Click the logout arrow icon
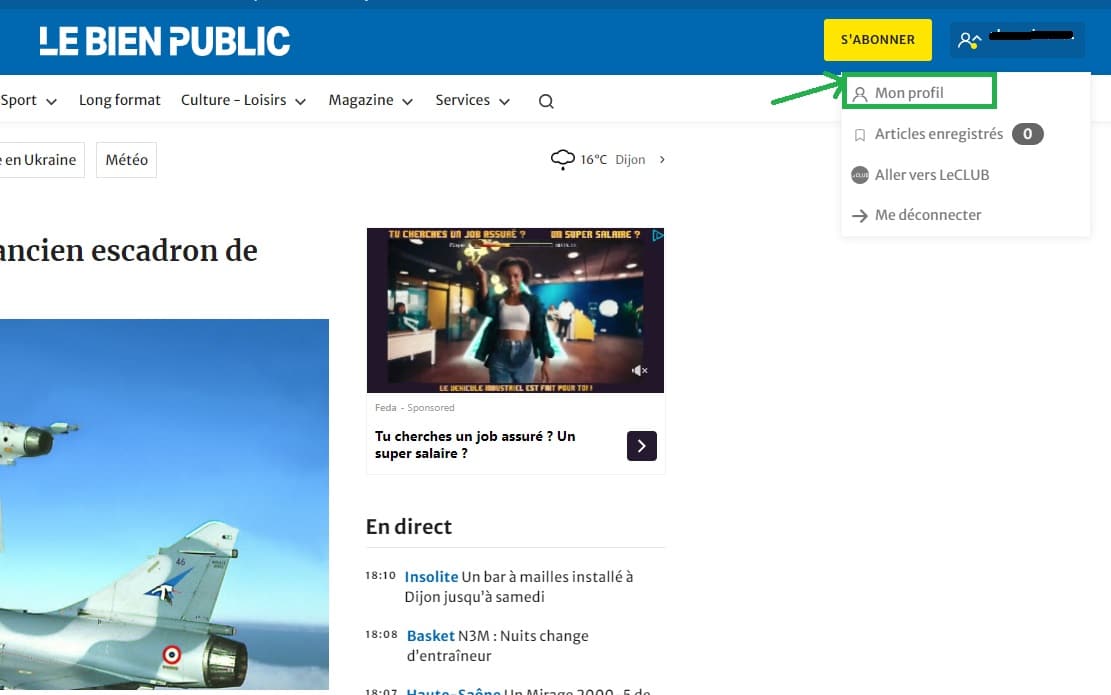1111x695 pixels. [859, 215]
